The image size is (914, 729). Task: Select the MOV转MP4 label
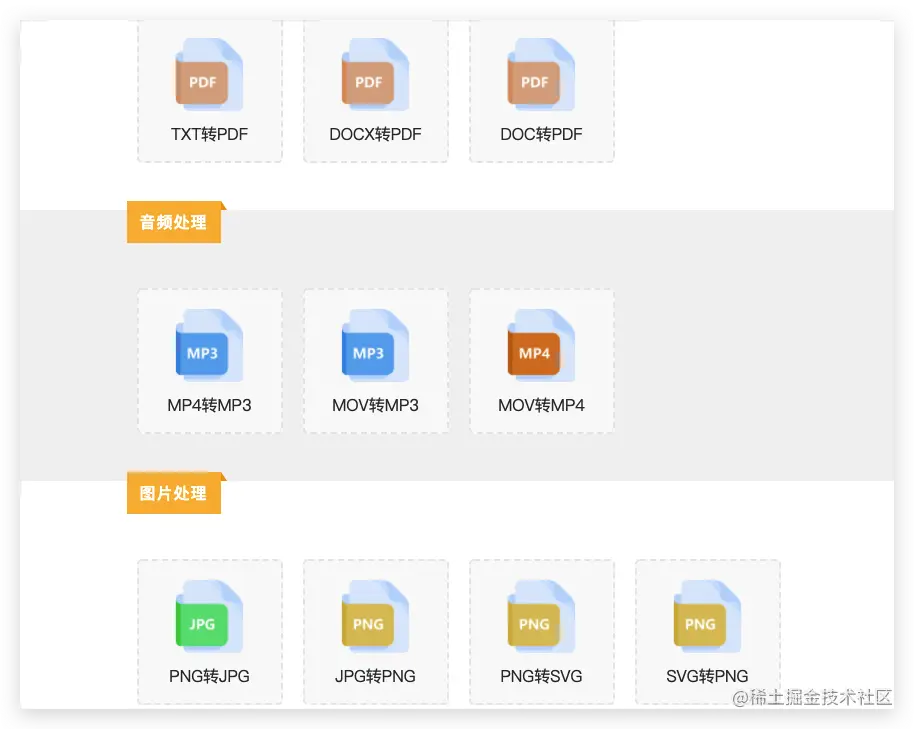[x=541, y=405]
